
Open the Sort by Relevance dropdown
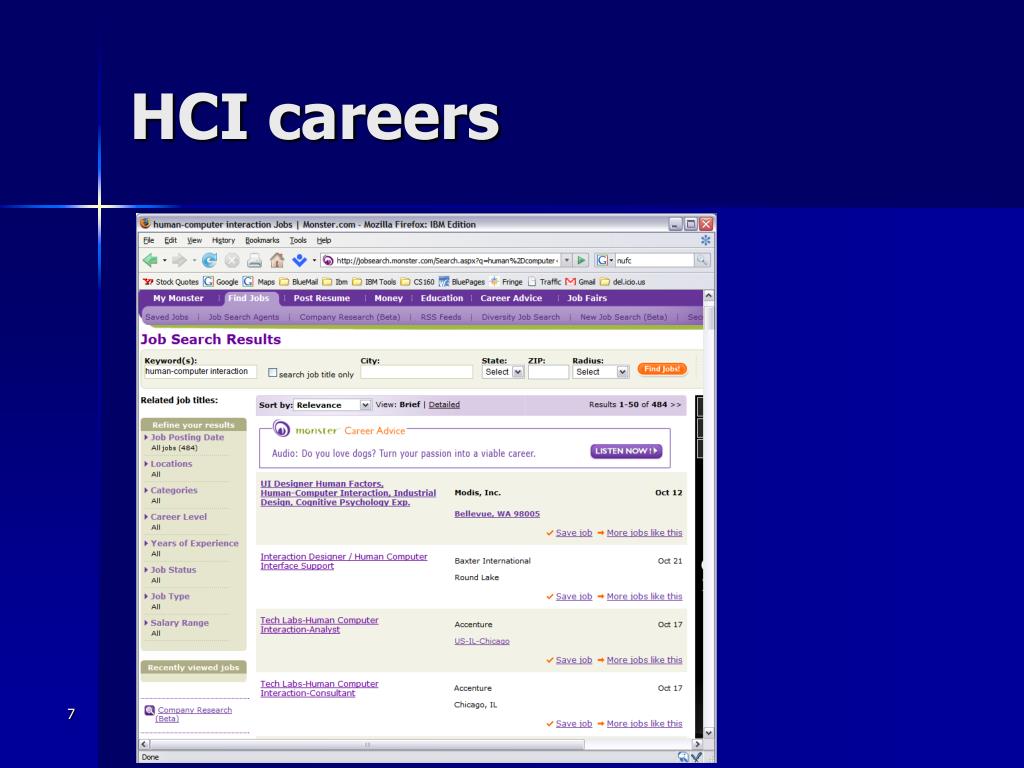[x=332, y=405]
